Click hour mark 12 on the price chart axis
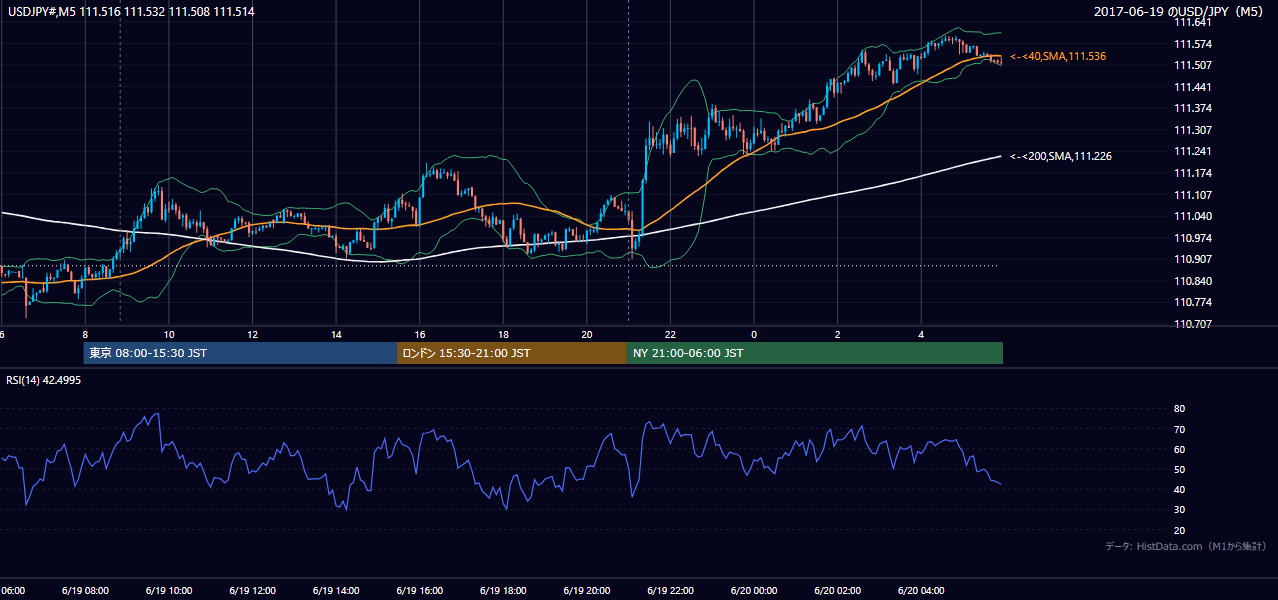1278x600 pixels. point(252,334)
